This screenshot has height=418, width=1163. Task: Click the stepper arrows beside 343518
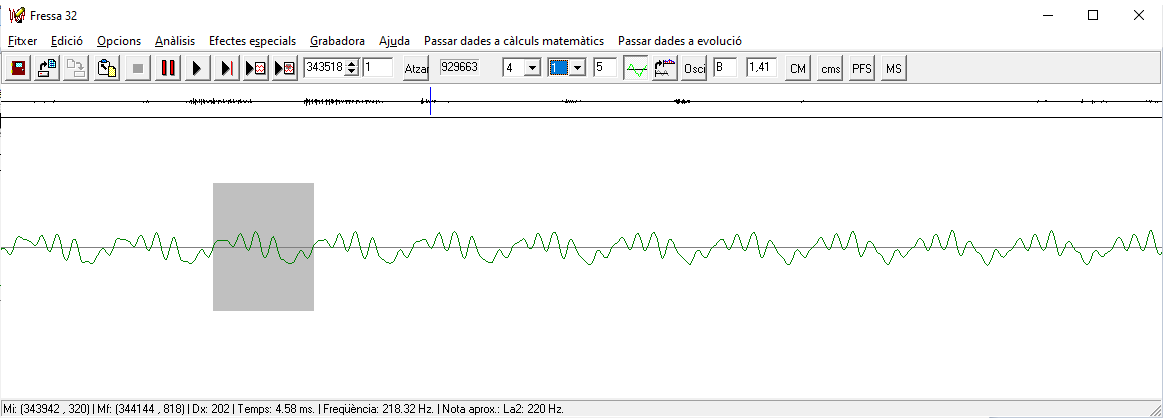click(351, 68)
